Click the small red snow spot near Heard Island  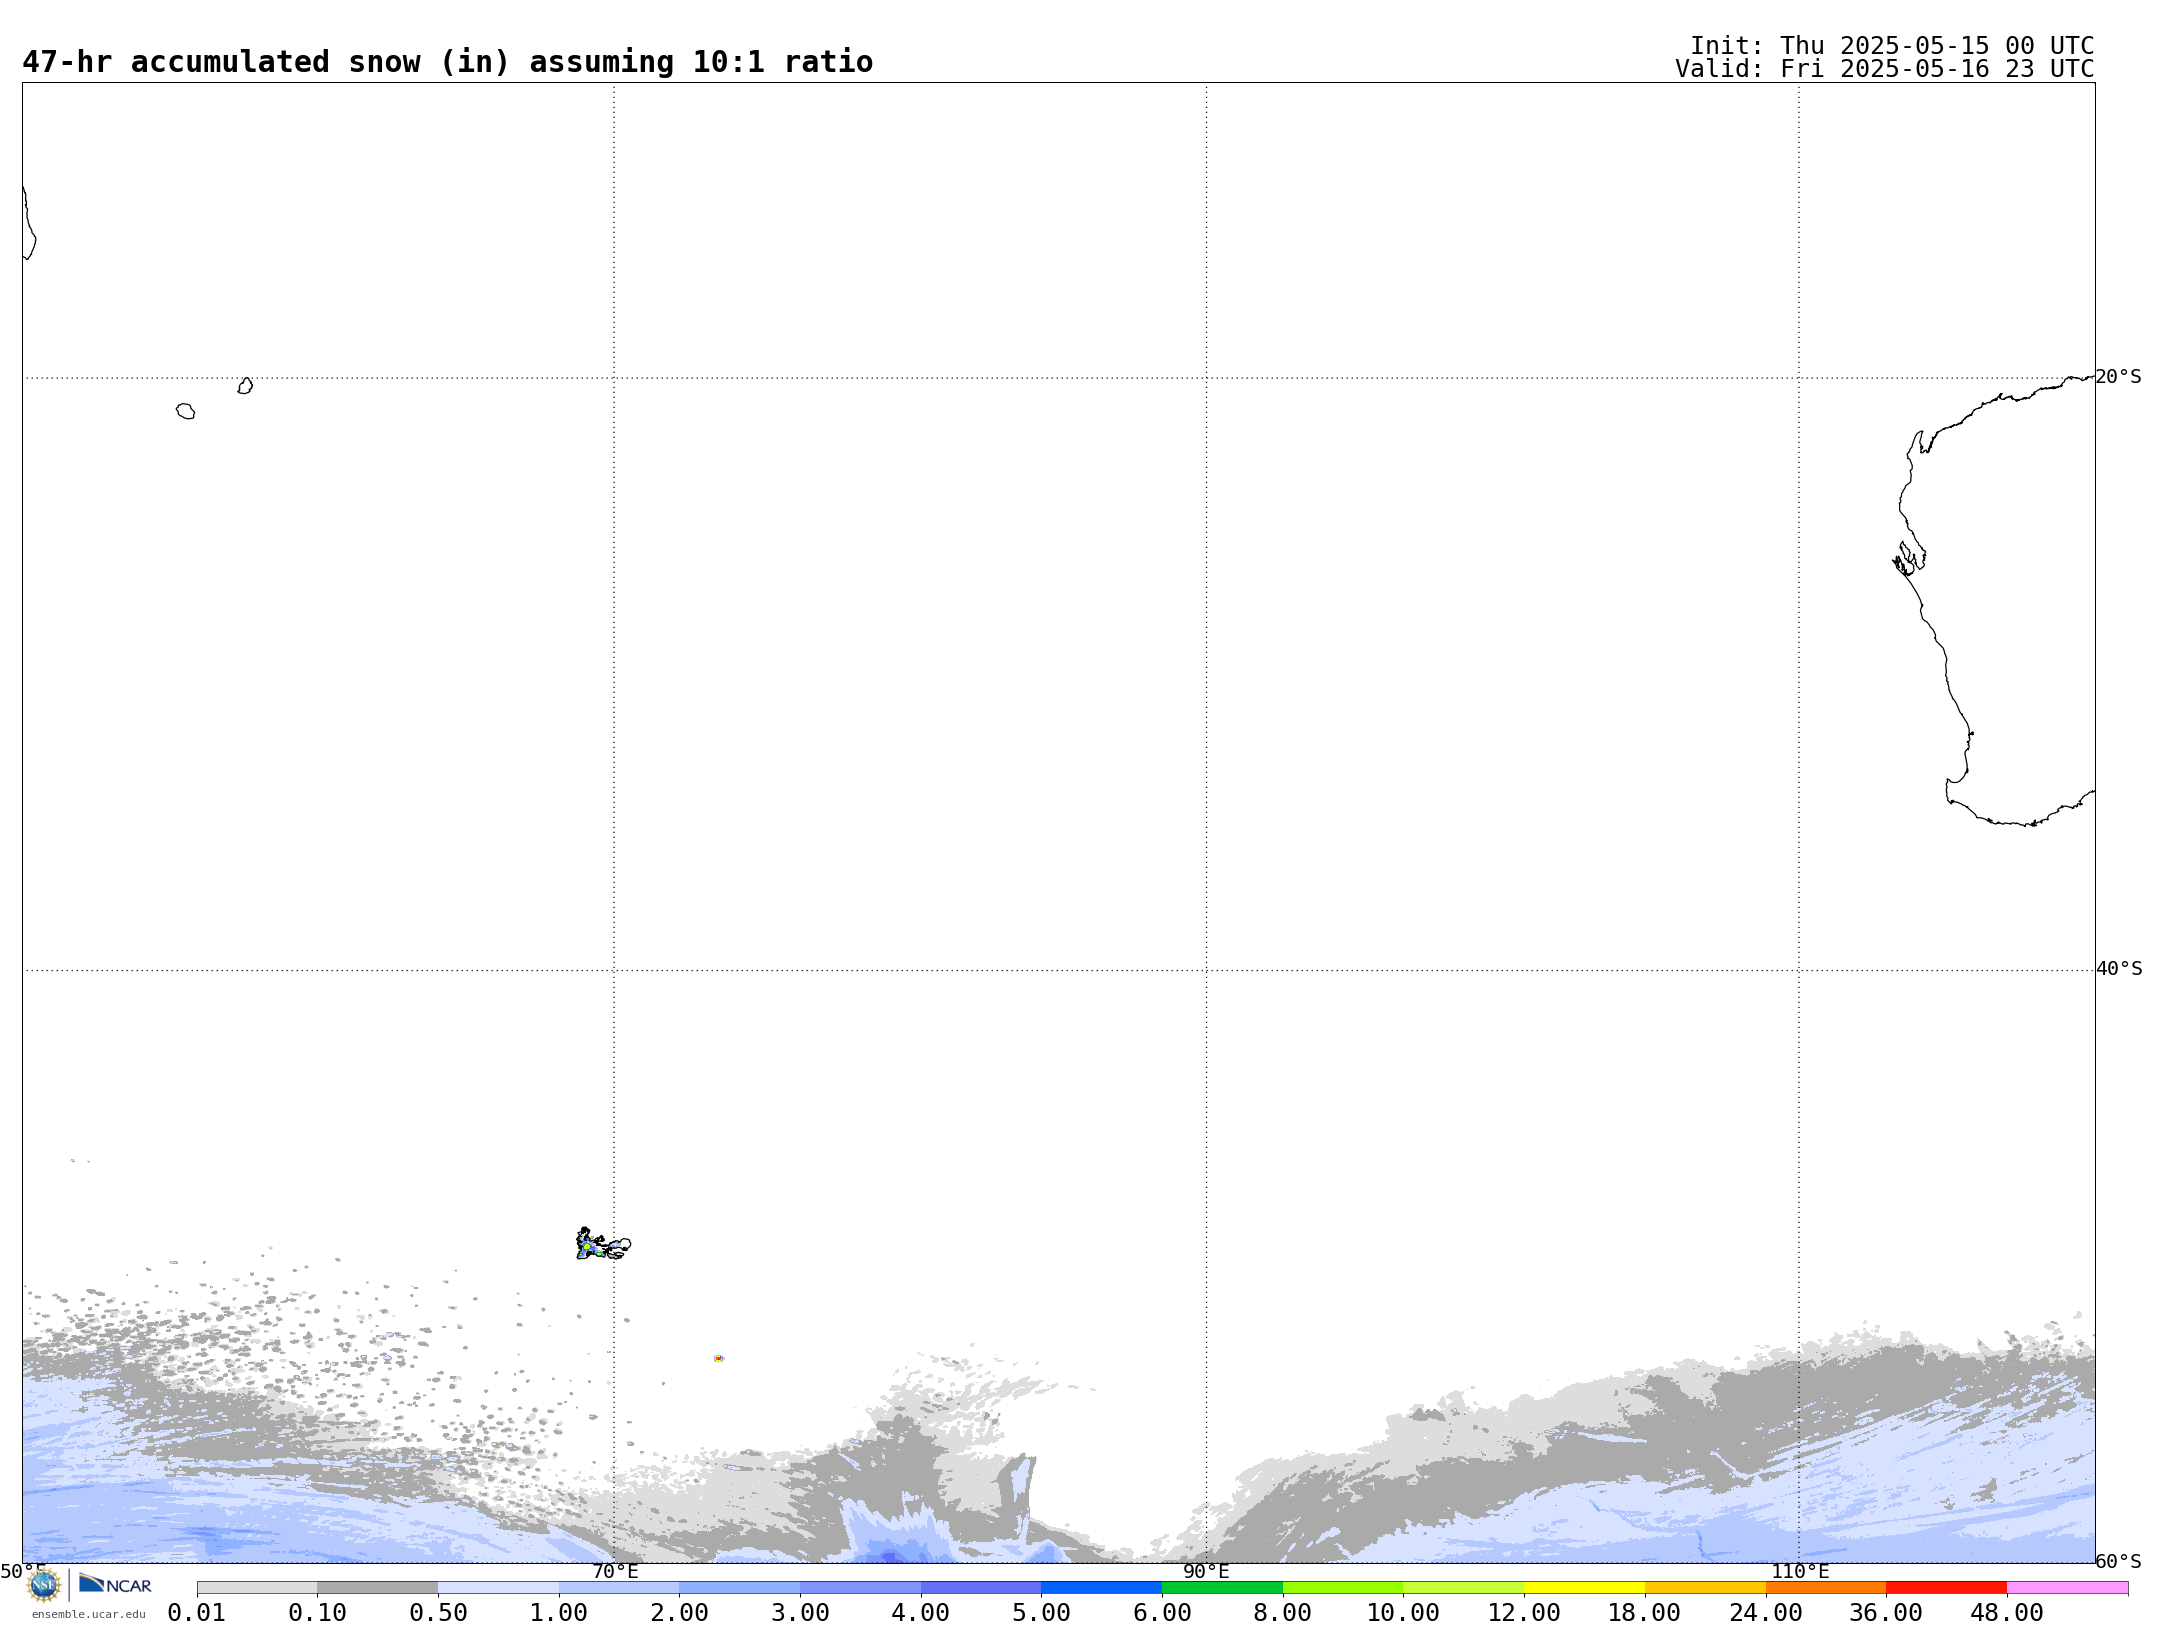718,1358
